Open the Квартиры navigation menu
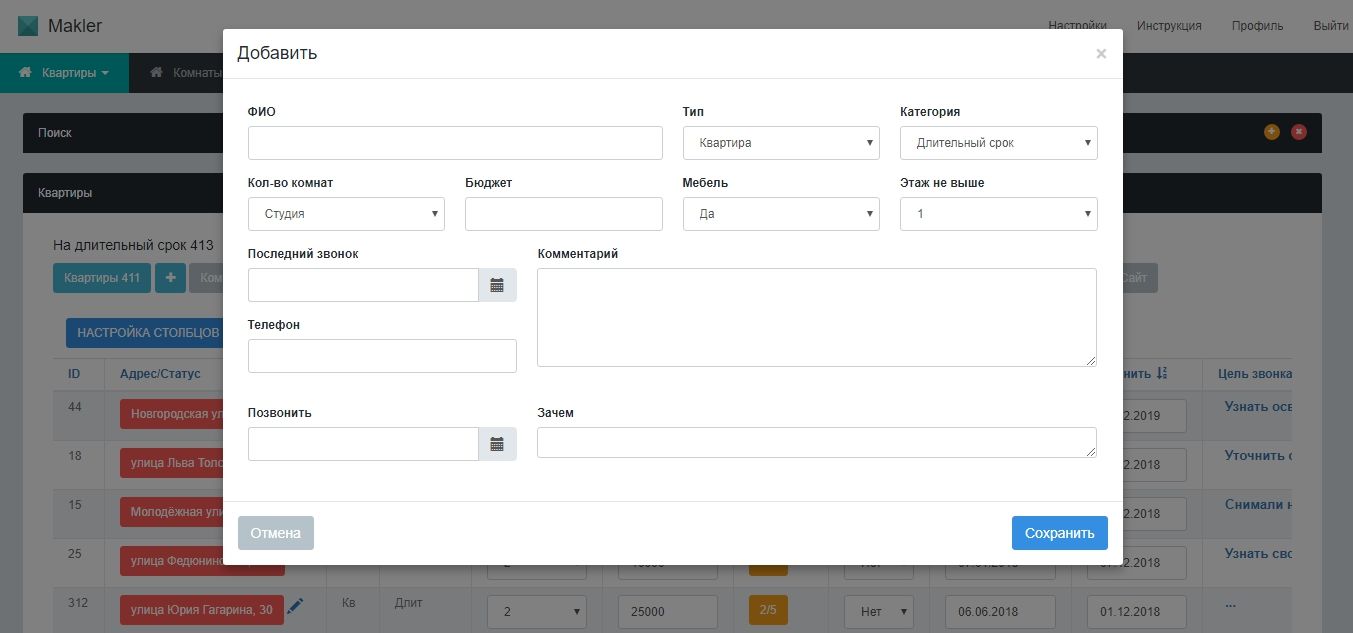This screenshot has height=633, width=1353. [63, 73]
